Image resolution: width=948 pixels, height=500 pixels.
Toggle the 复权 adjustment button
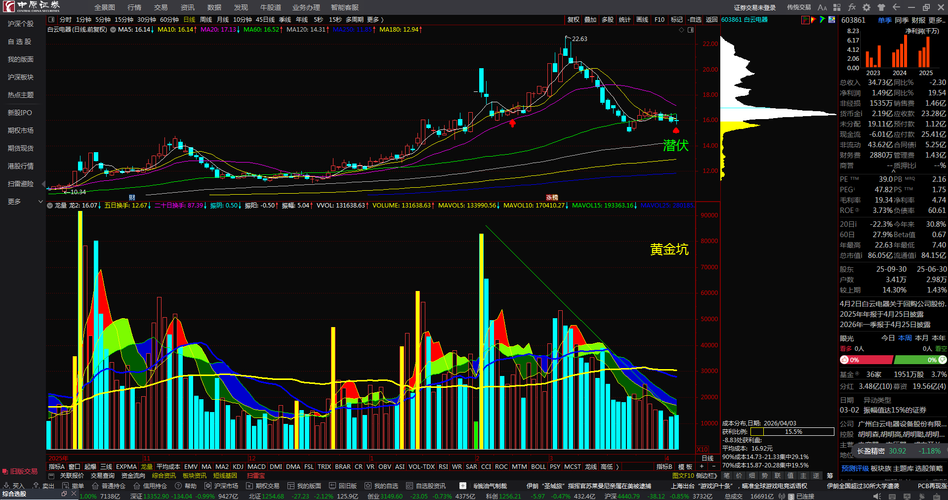click(x=573, y=19)
